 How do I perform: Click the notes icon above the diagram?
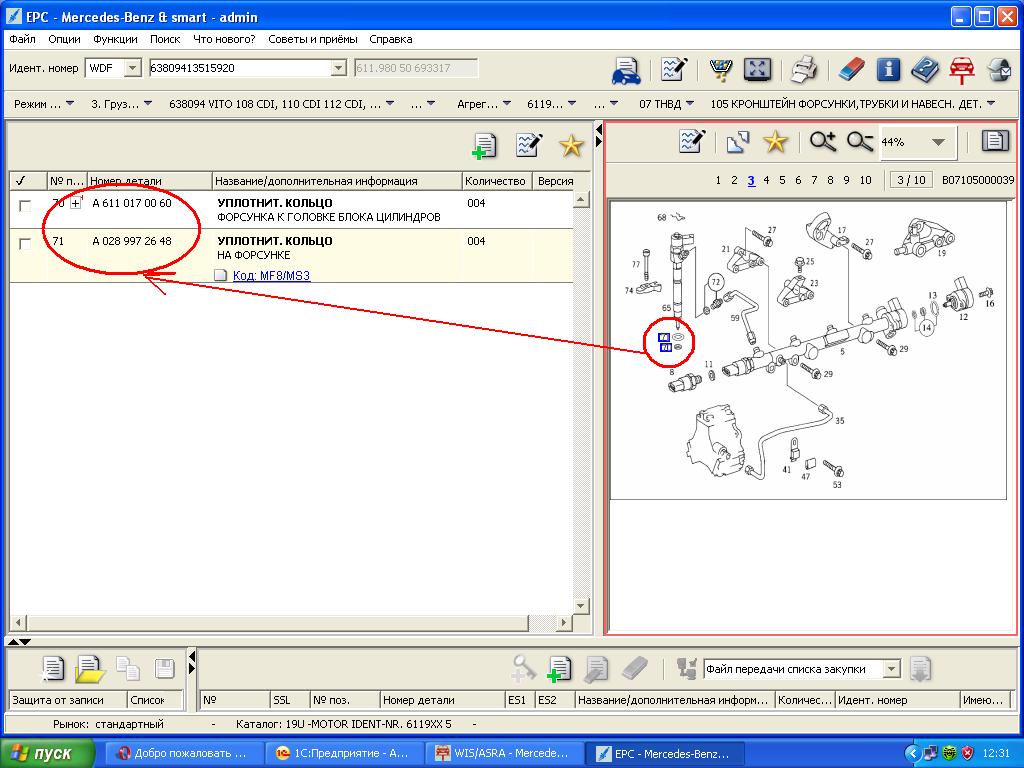point(692,142)
